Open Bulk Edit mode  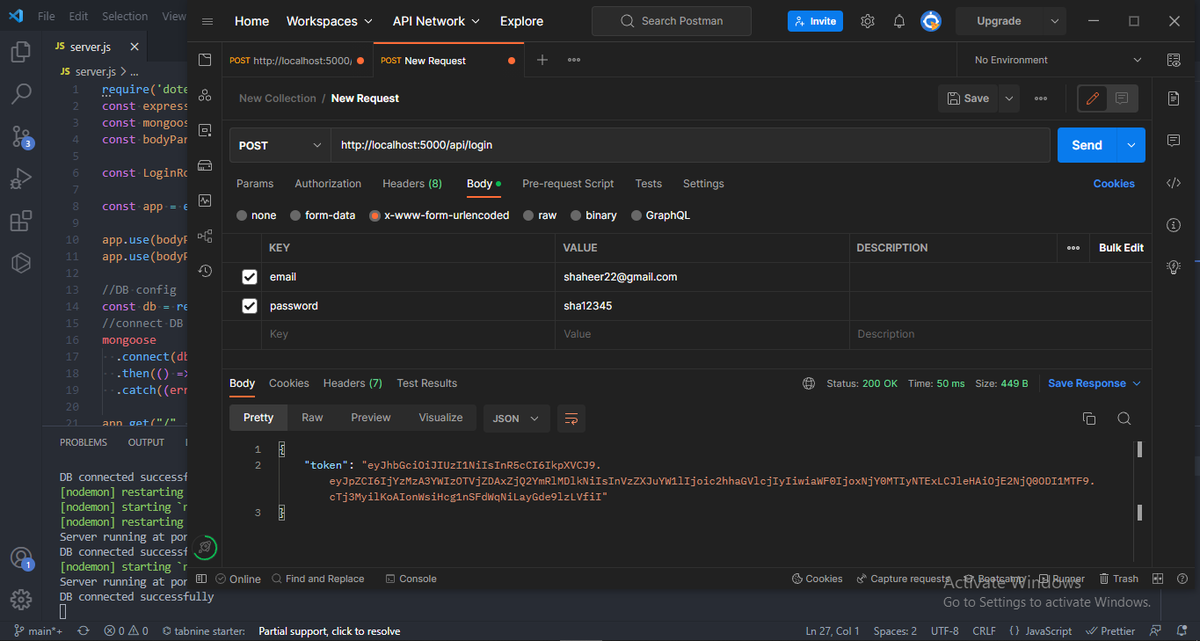coord(1121,248)
